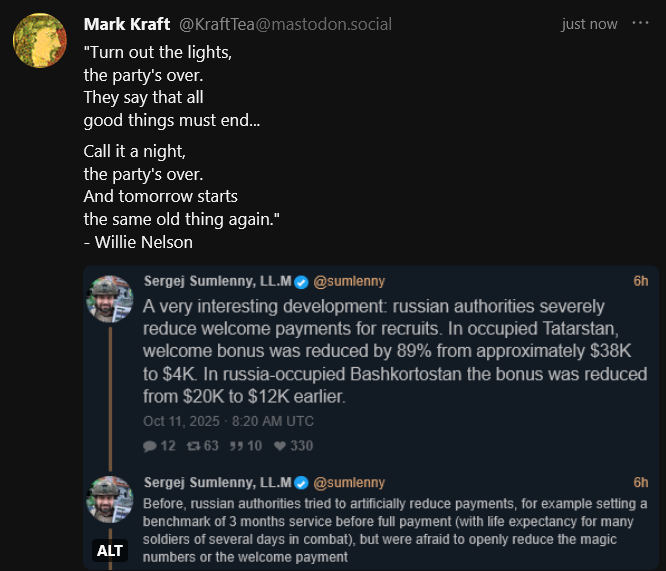Image resolution: width=666 pixels, height=571 pixels.
Task: Click Mark Kraft's profile avatar
Action: click(39, 41)
